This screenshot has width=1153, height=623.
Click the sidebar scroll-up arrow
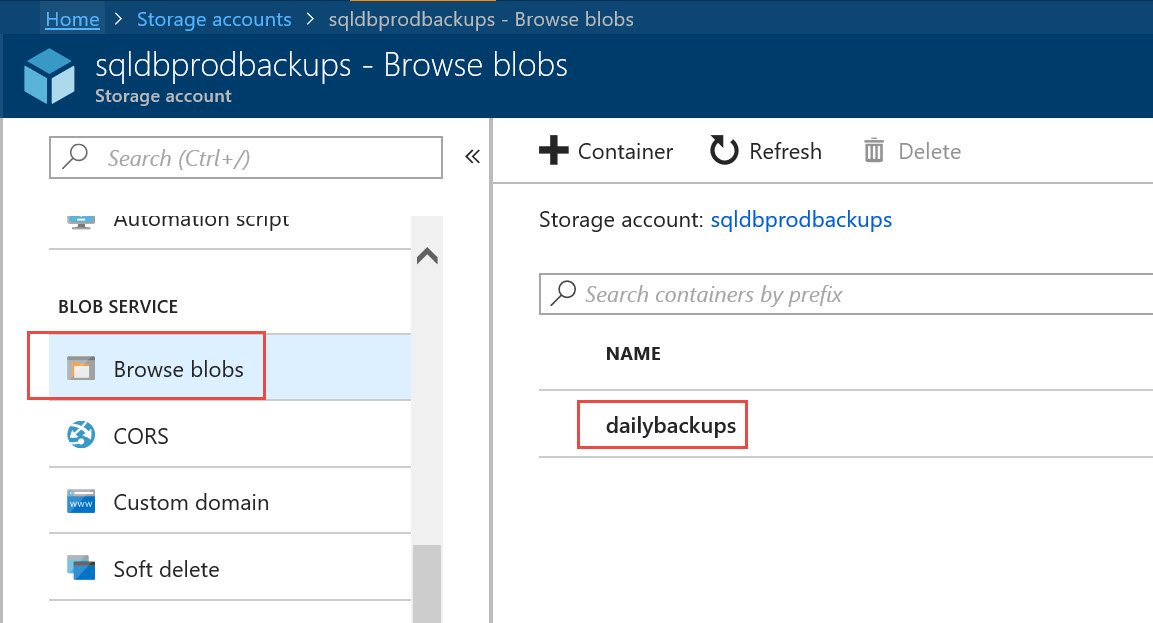pyautogui.click(x=427, y=256)
